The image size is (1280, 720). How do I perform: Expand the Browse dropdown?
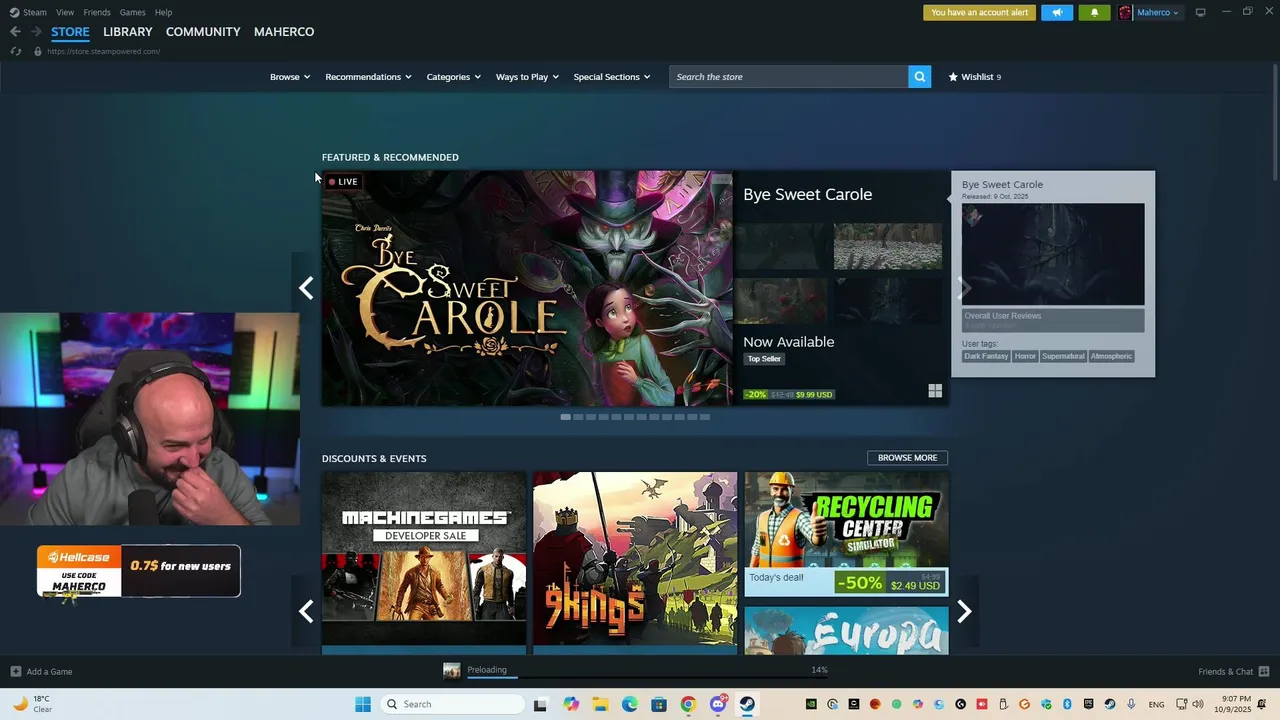click(290, 77)
